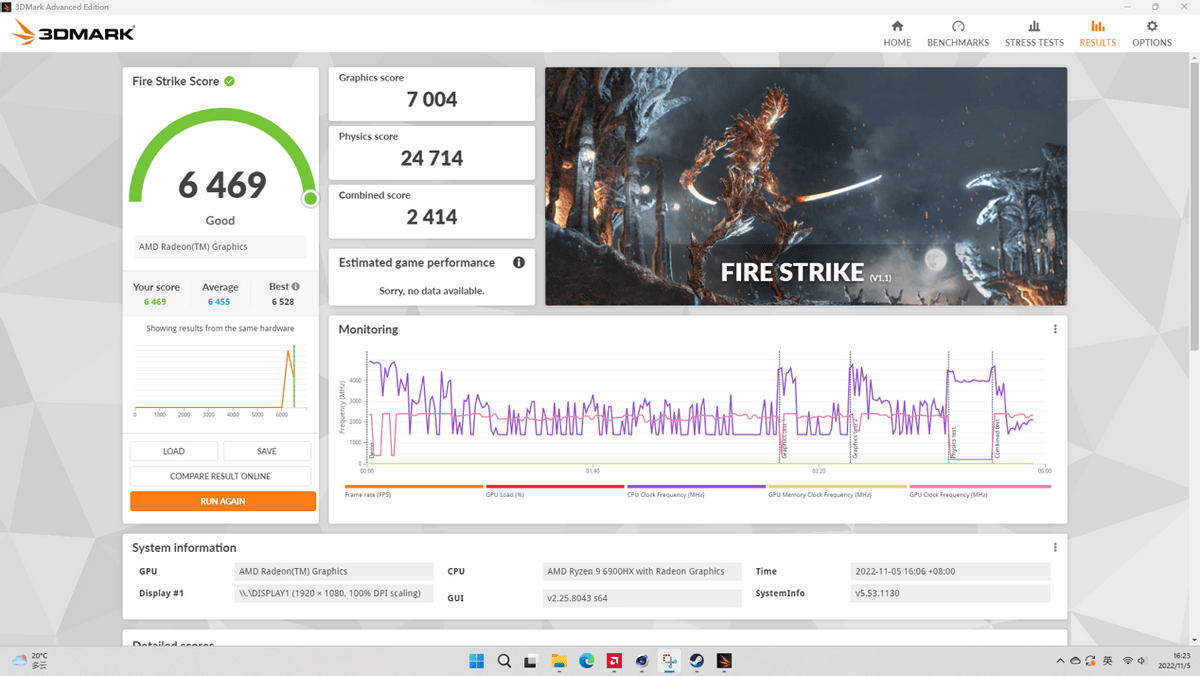Click the Combined score value 2 414
1200x676 pixels.
[432, 217]
